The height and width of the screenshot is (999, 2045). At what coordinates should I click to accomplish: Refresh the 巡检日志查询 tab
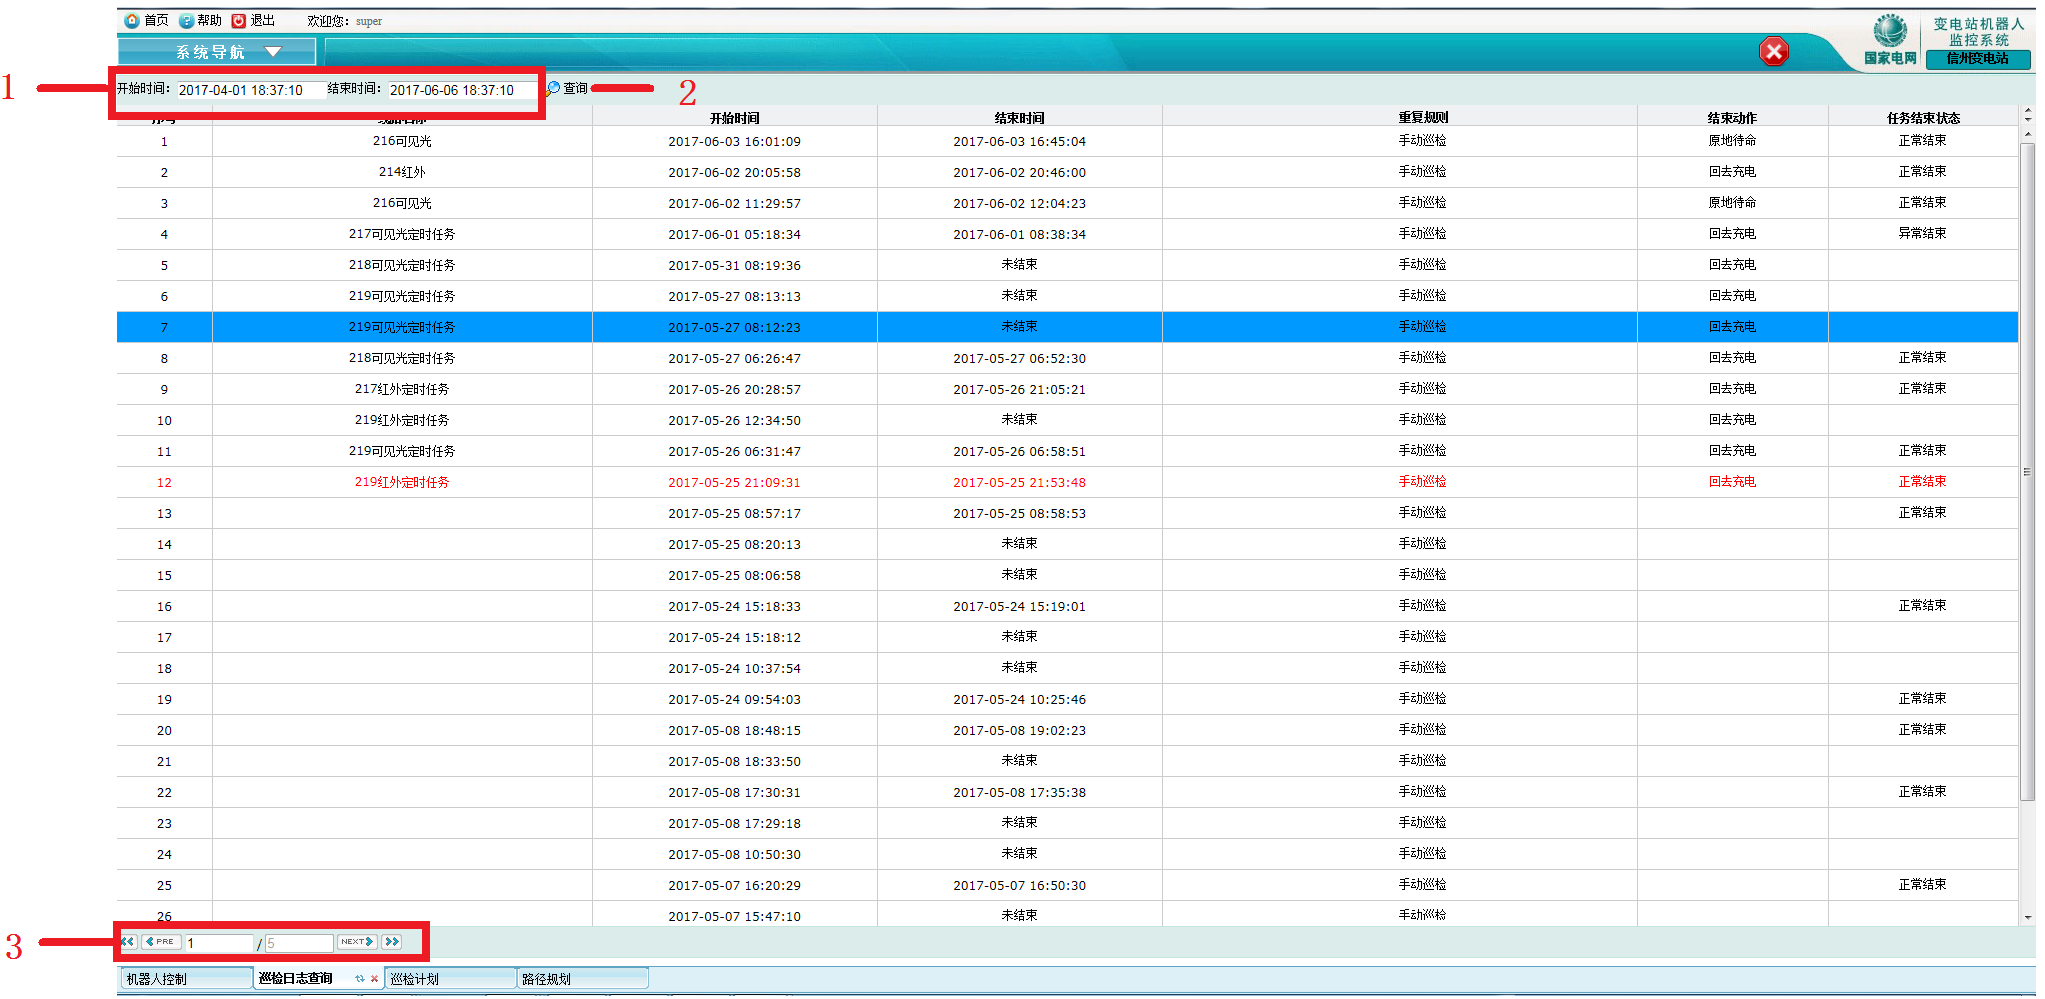tap(359, 979)
